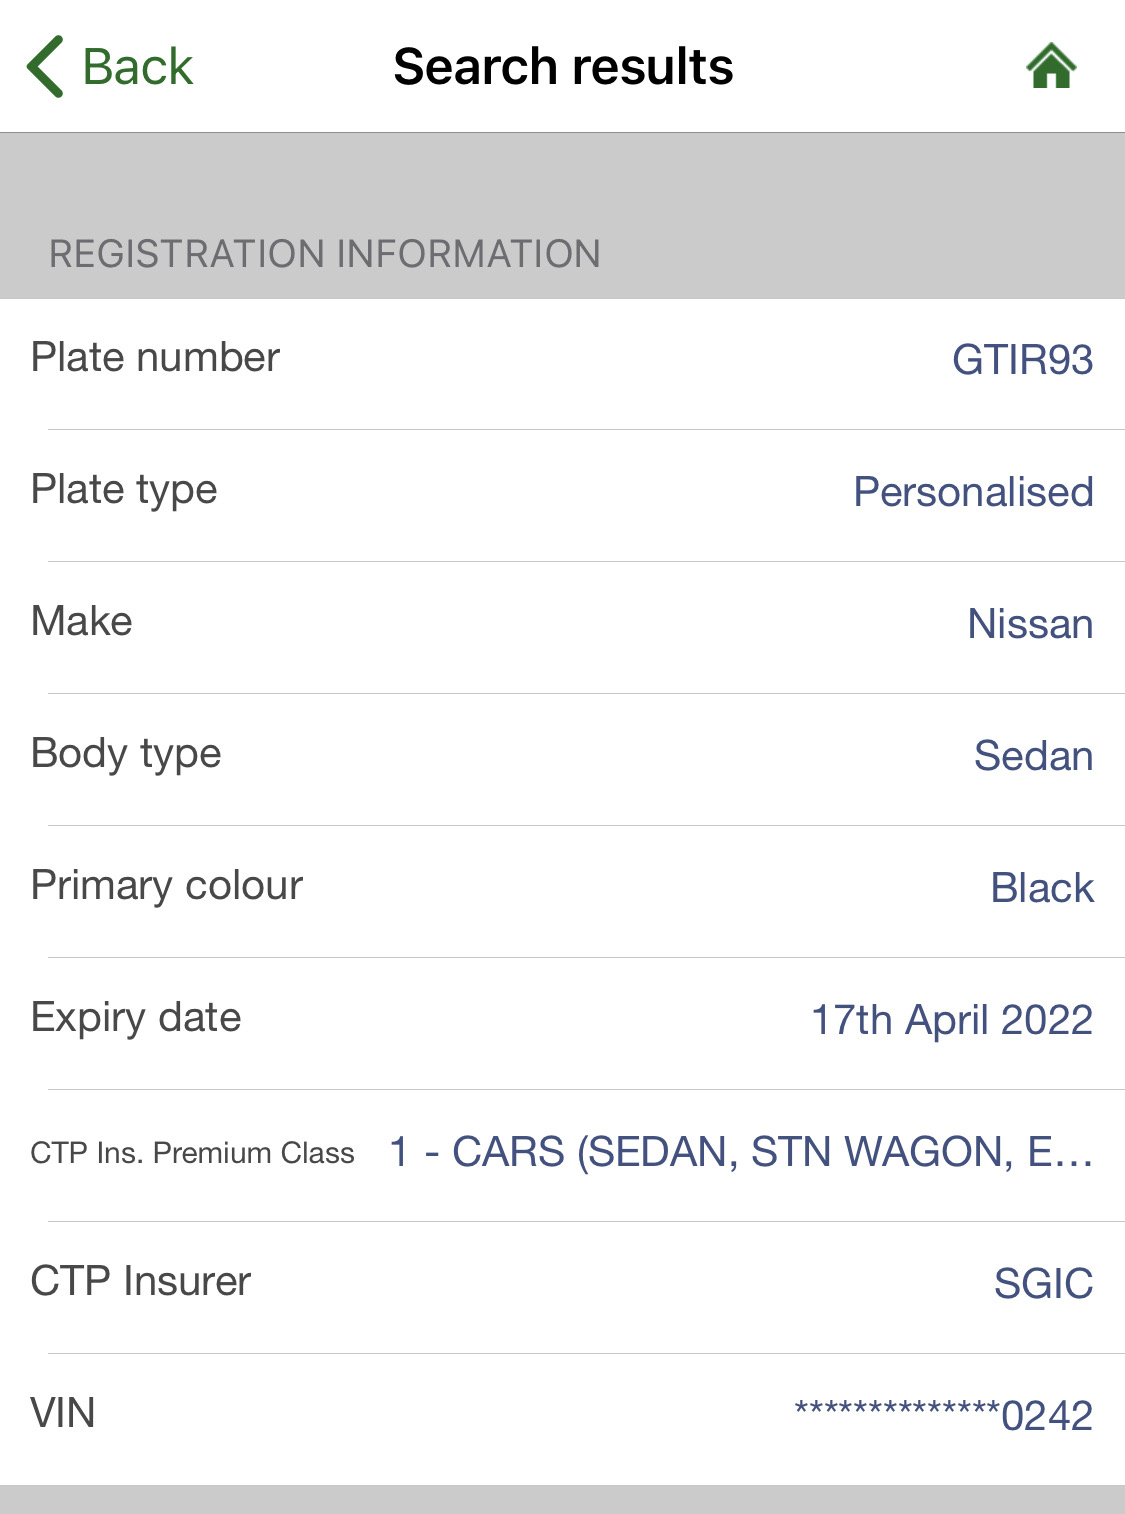Viewport: 1125px width, 1514px height.
Task: Tap the Search results title
Action: coord(563,67)
